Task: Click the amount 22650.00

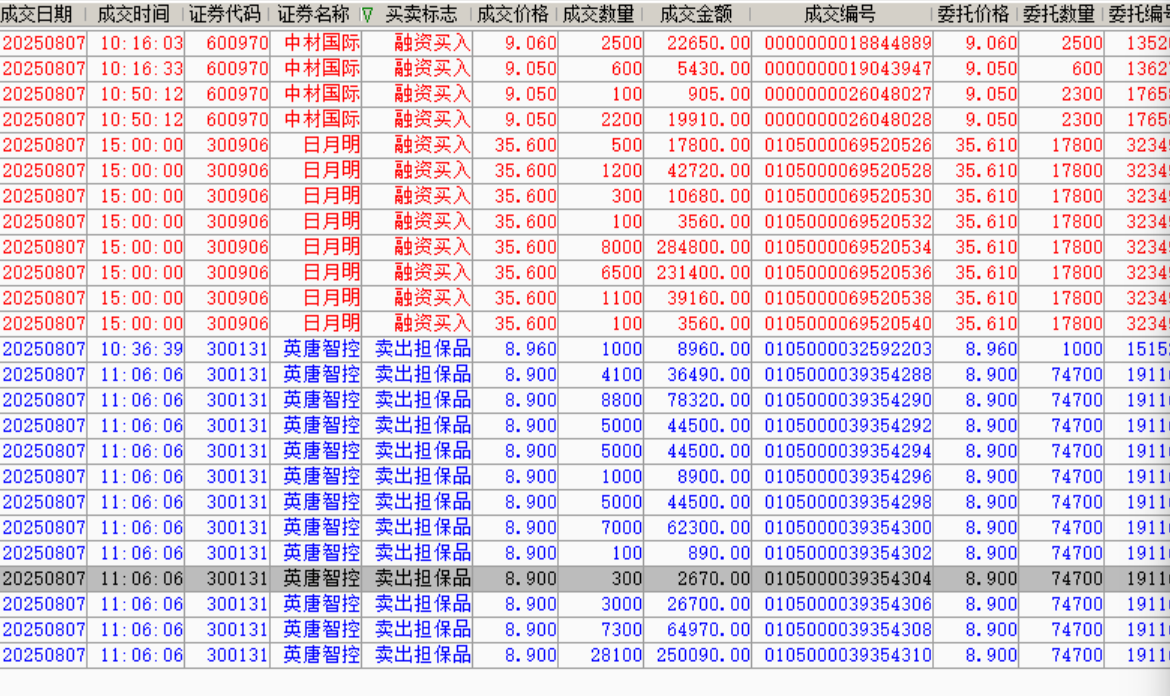Action: tap(708, 43)
